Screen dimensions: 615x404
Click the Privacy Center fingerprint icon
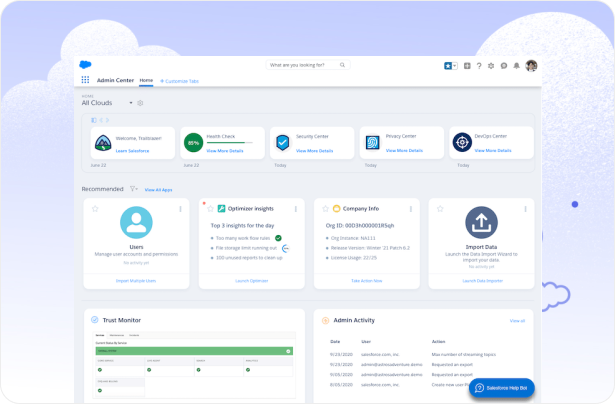pos(372,142)
